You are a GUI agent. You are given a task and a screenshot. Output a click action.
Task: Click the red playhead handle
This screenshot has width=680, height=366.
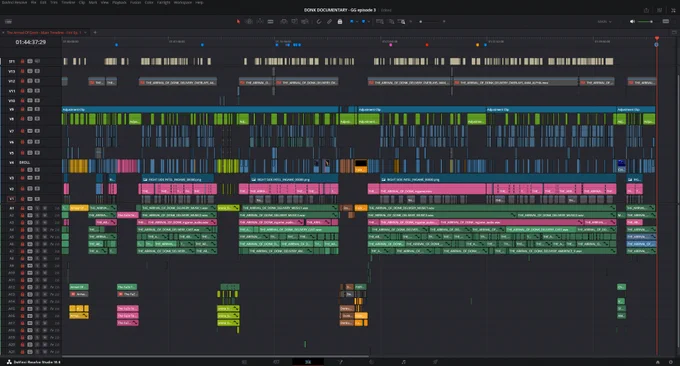(657, 39)
